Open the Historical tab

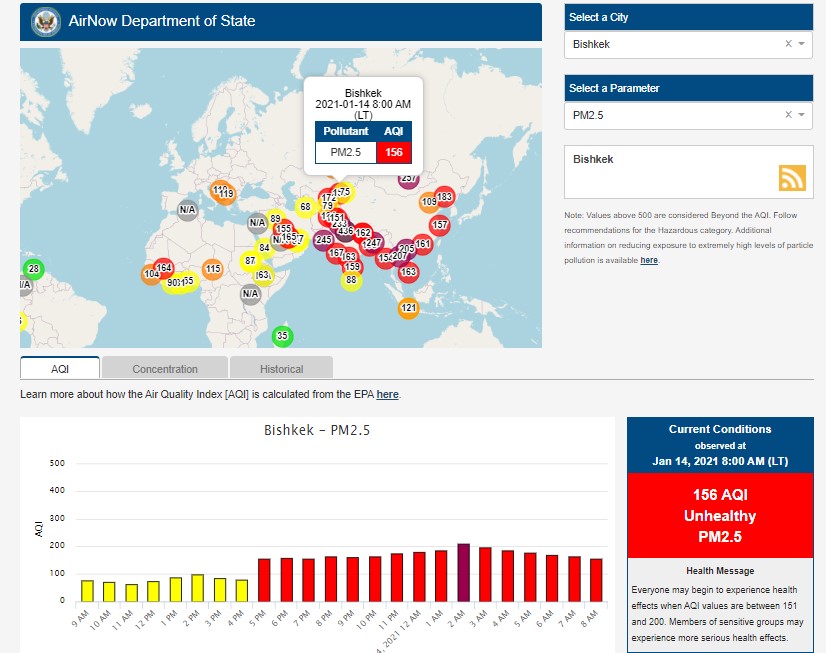click(281, 369)
